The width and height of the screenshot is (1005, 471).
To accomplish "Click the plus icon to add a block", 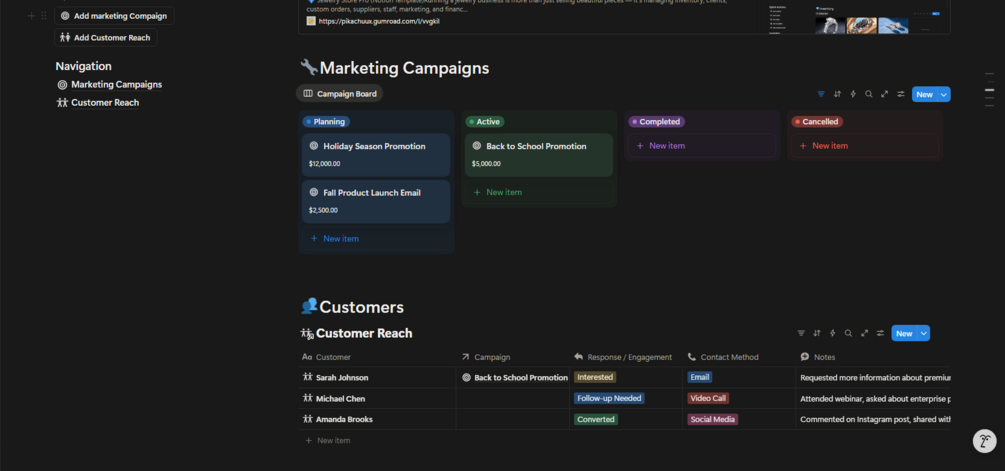I will 31,16.
